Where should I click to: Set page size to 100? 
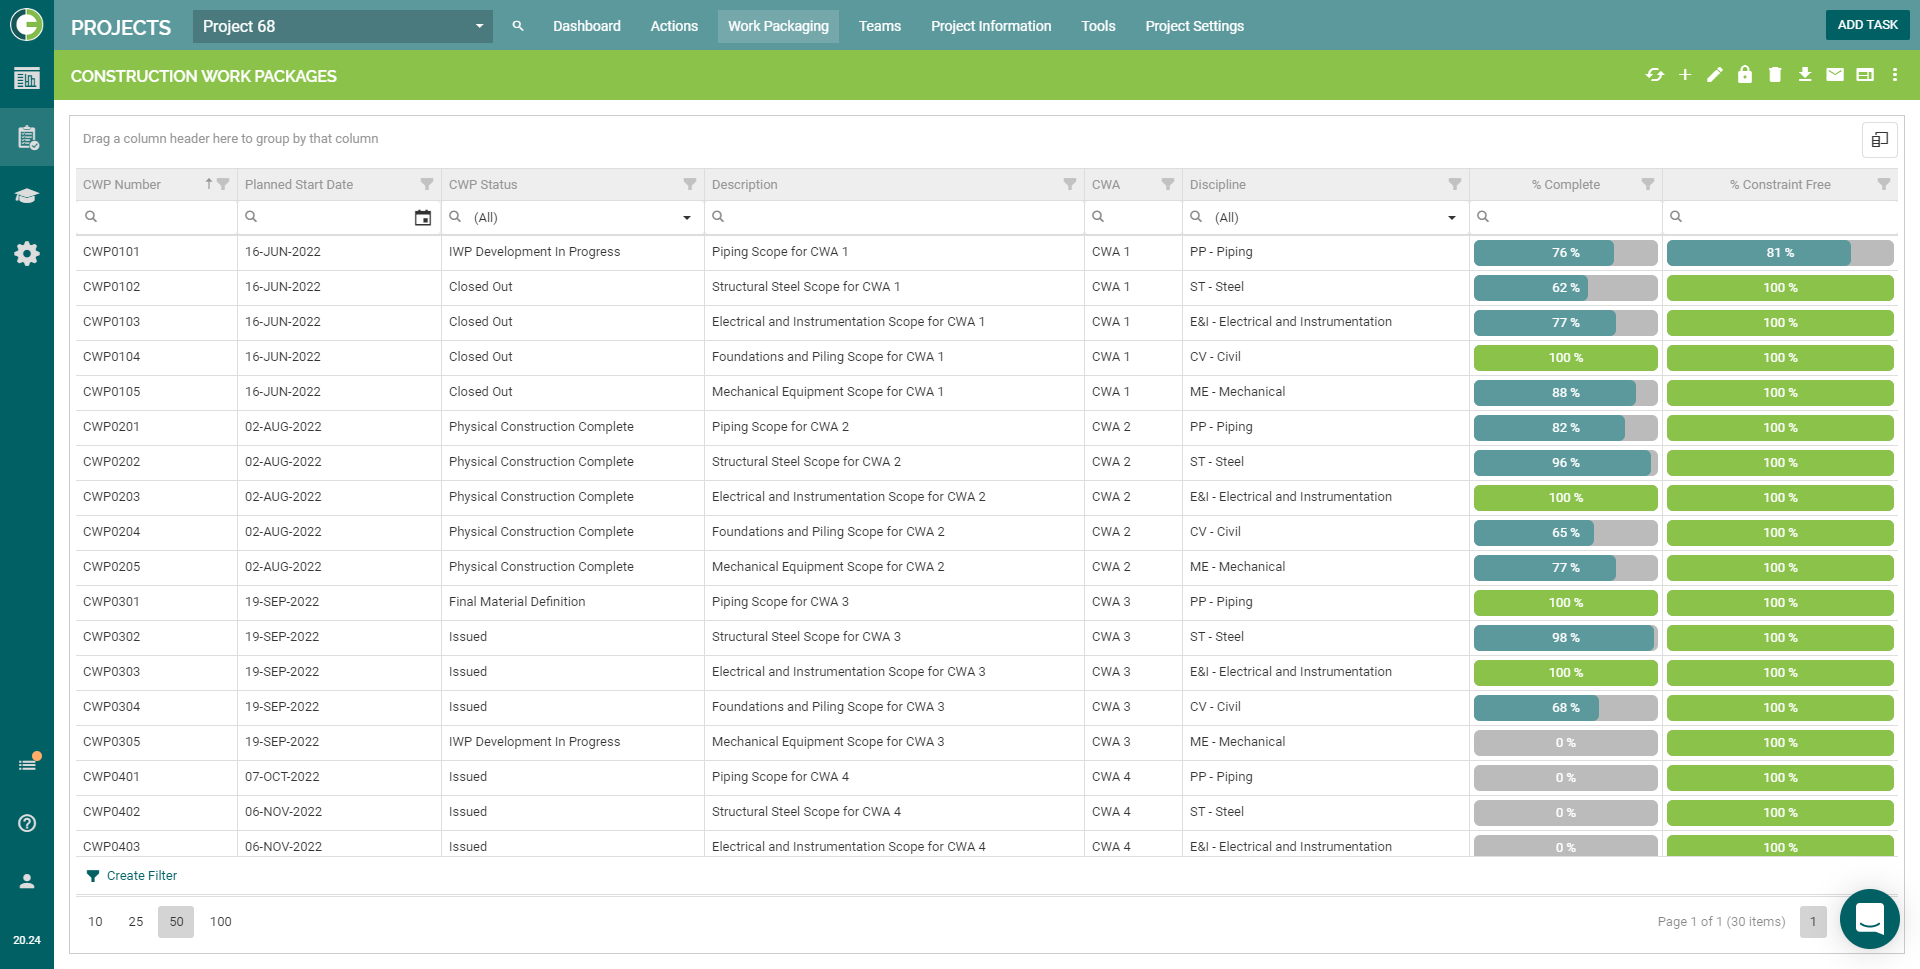[221, 922]
